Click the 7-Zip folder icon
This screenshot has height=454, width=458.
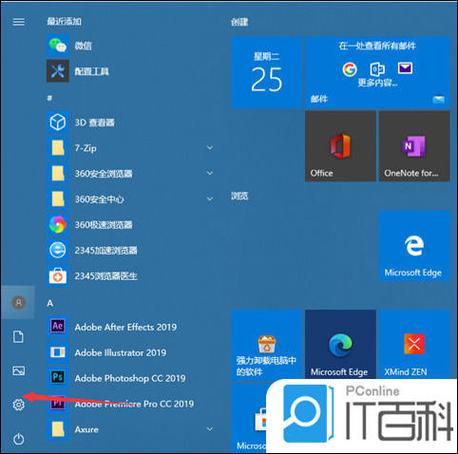pyautogui.click(x=58, y=148)
